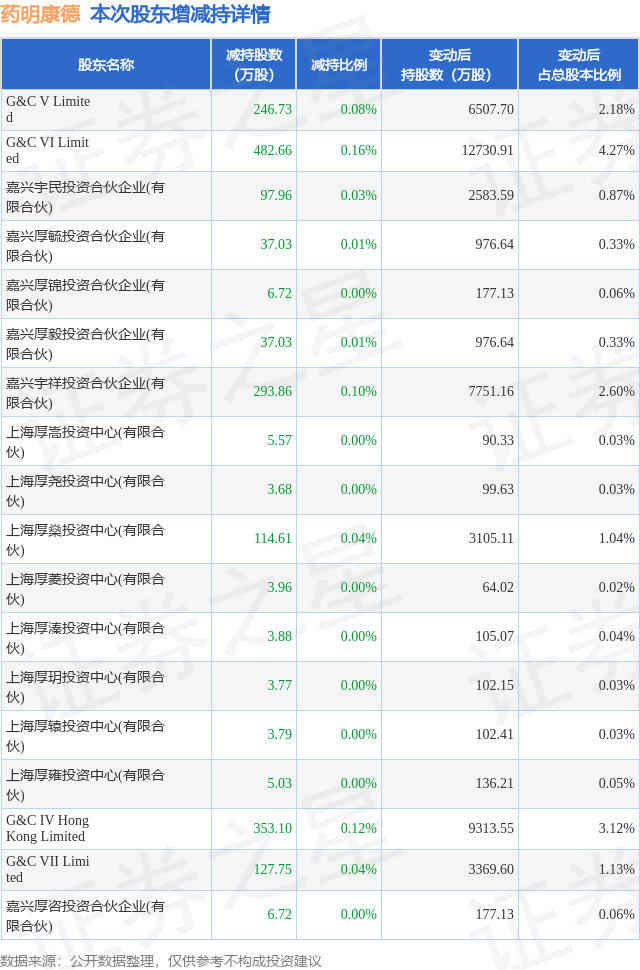640x970 pixels.
Task: Click the reduced shares value 3.96
Action: click(x=279, y=587)
